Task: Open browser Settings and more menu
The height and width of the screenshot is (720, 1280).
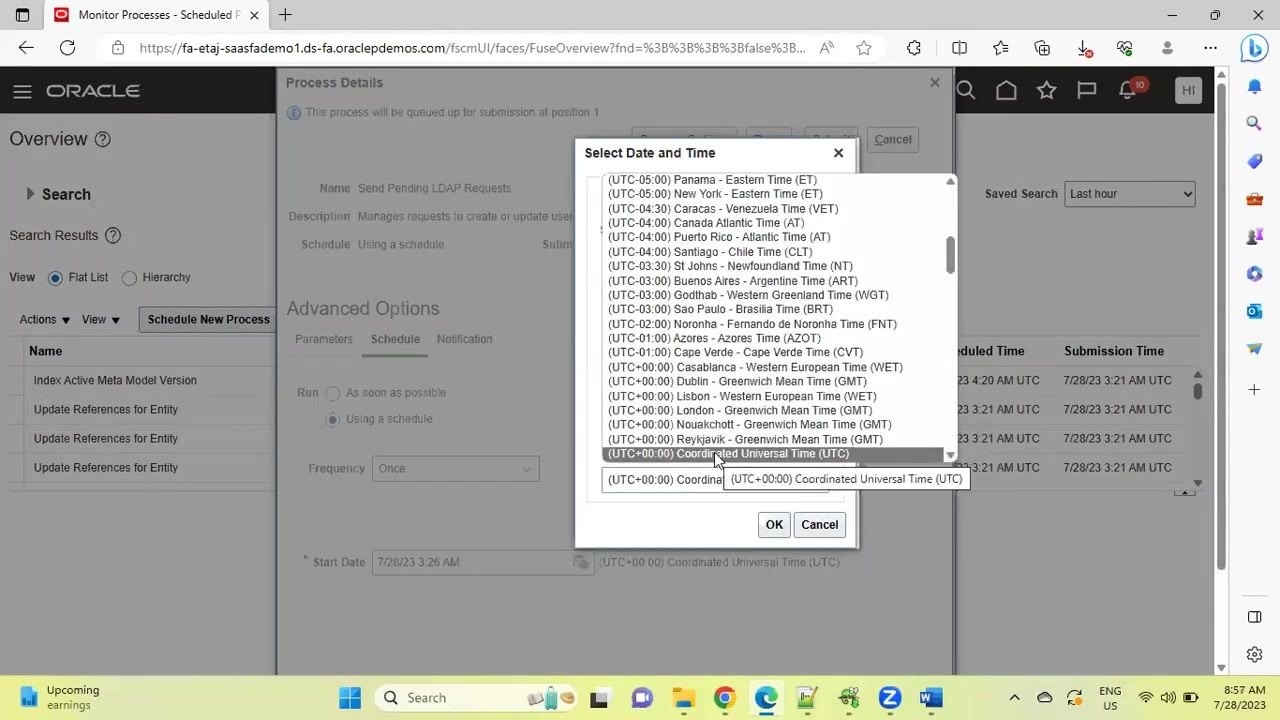Action: pos(1210,47)
